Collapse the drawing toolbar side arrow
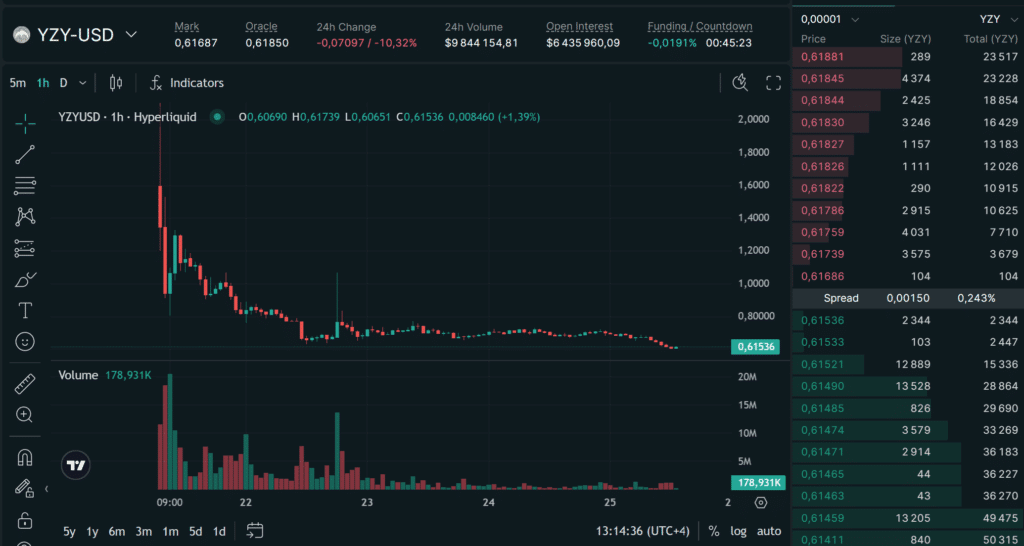1024x546 pixels. pyautogui.click(x=46, y=489)
